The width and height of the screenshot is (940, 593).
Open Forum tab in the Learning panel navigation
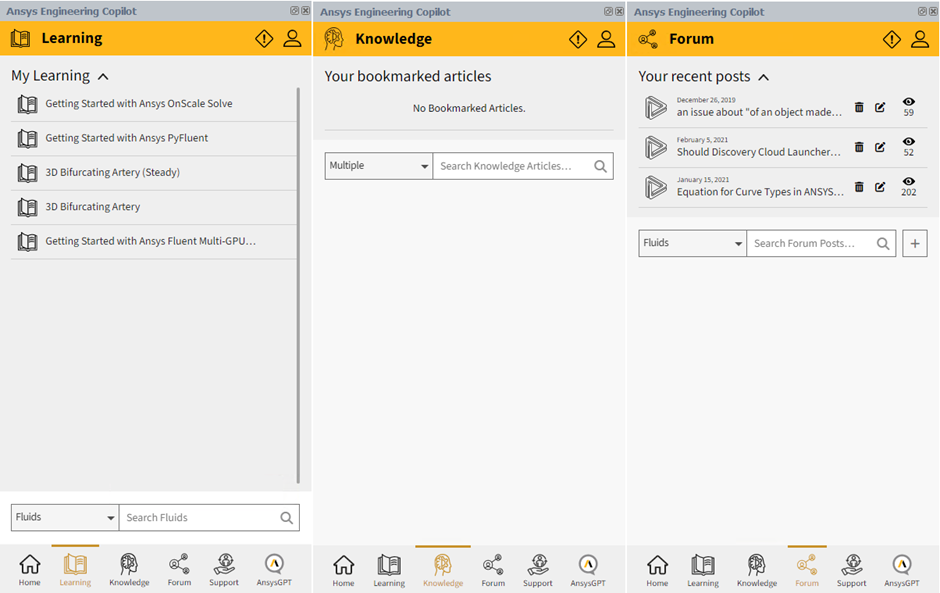tap(179, 570)
